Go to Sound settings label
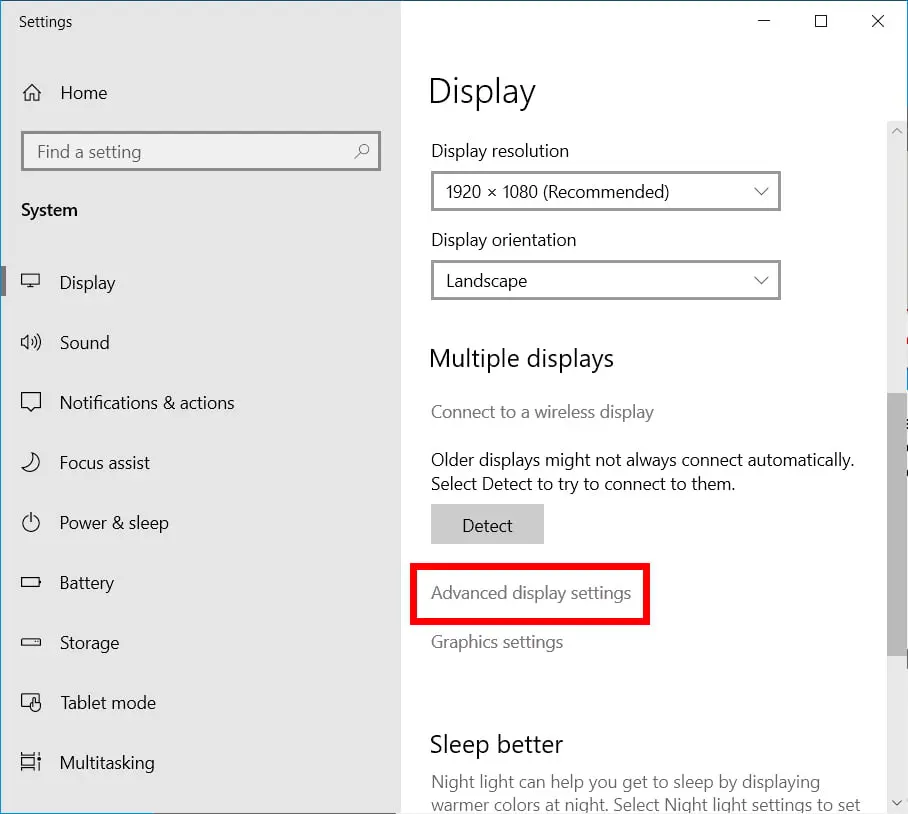This screenshot has height=814, width=908. click(x=84, y=343)
